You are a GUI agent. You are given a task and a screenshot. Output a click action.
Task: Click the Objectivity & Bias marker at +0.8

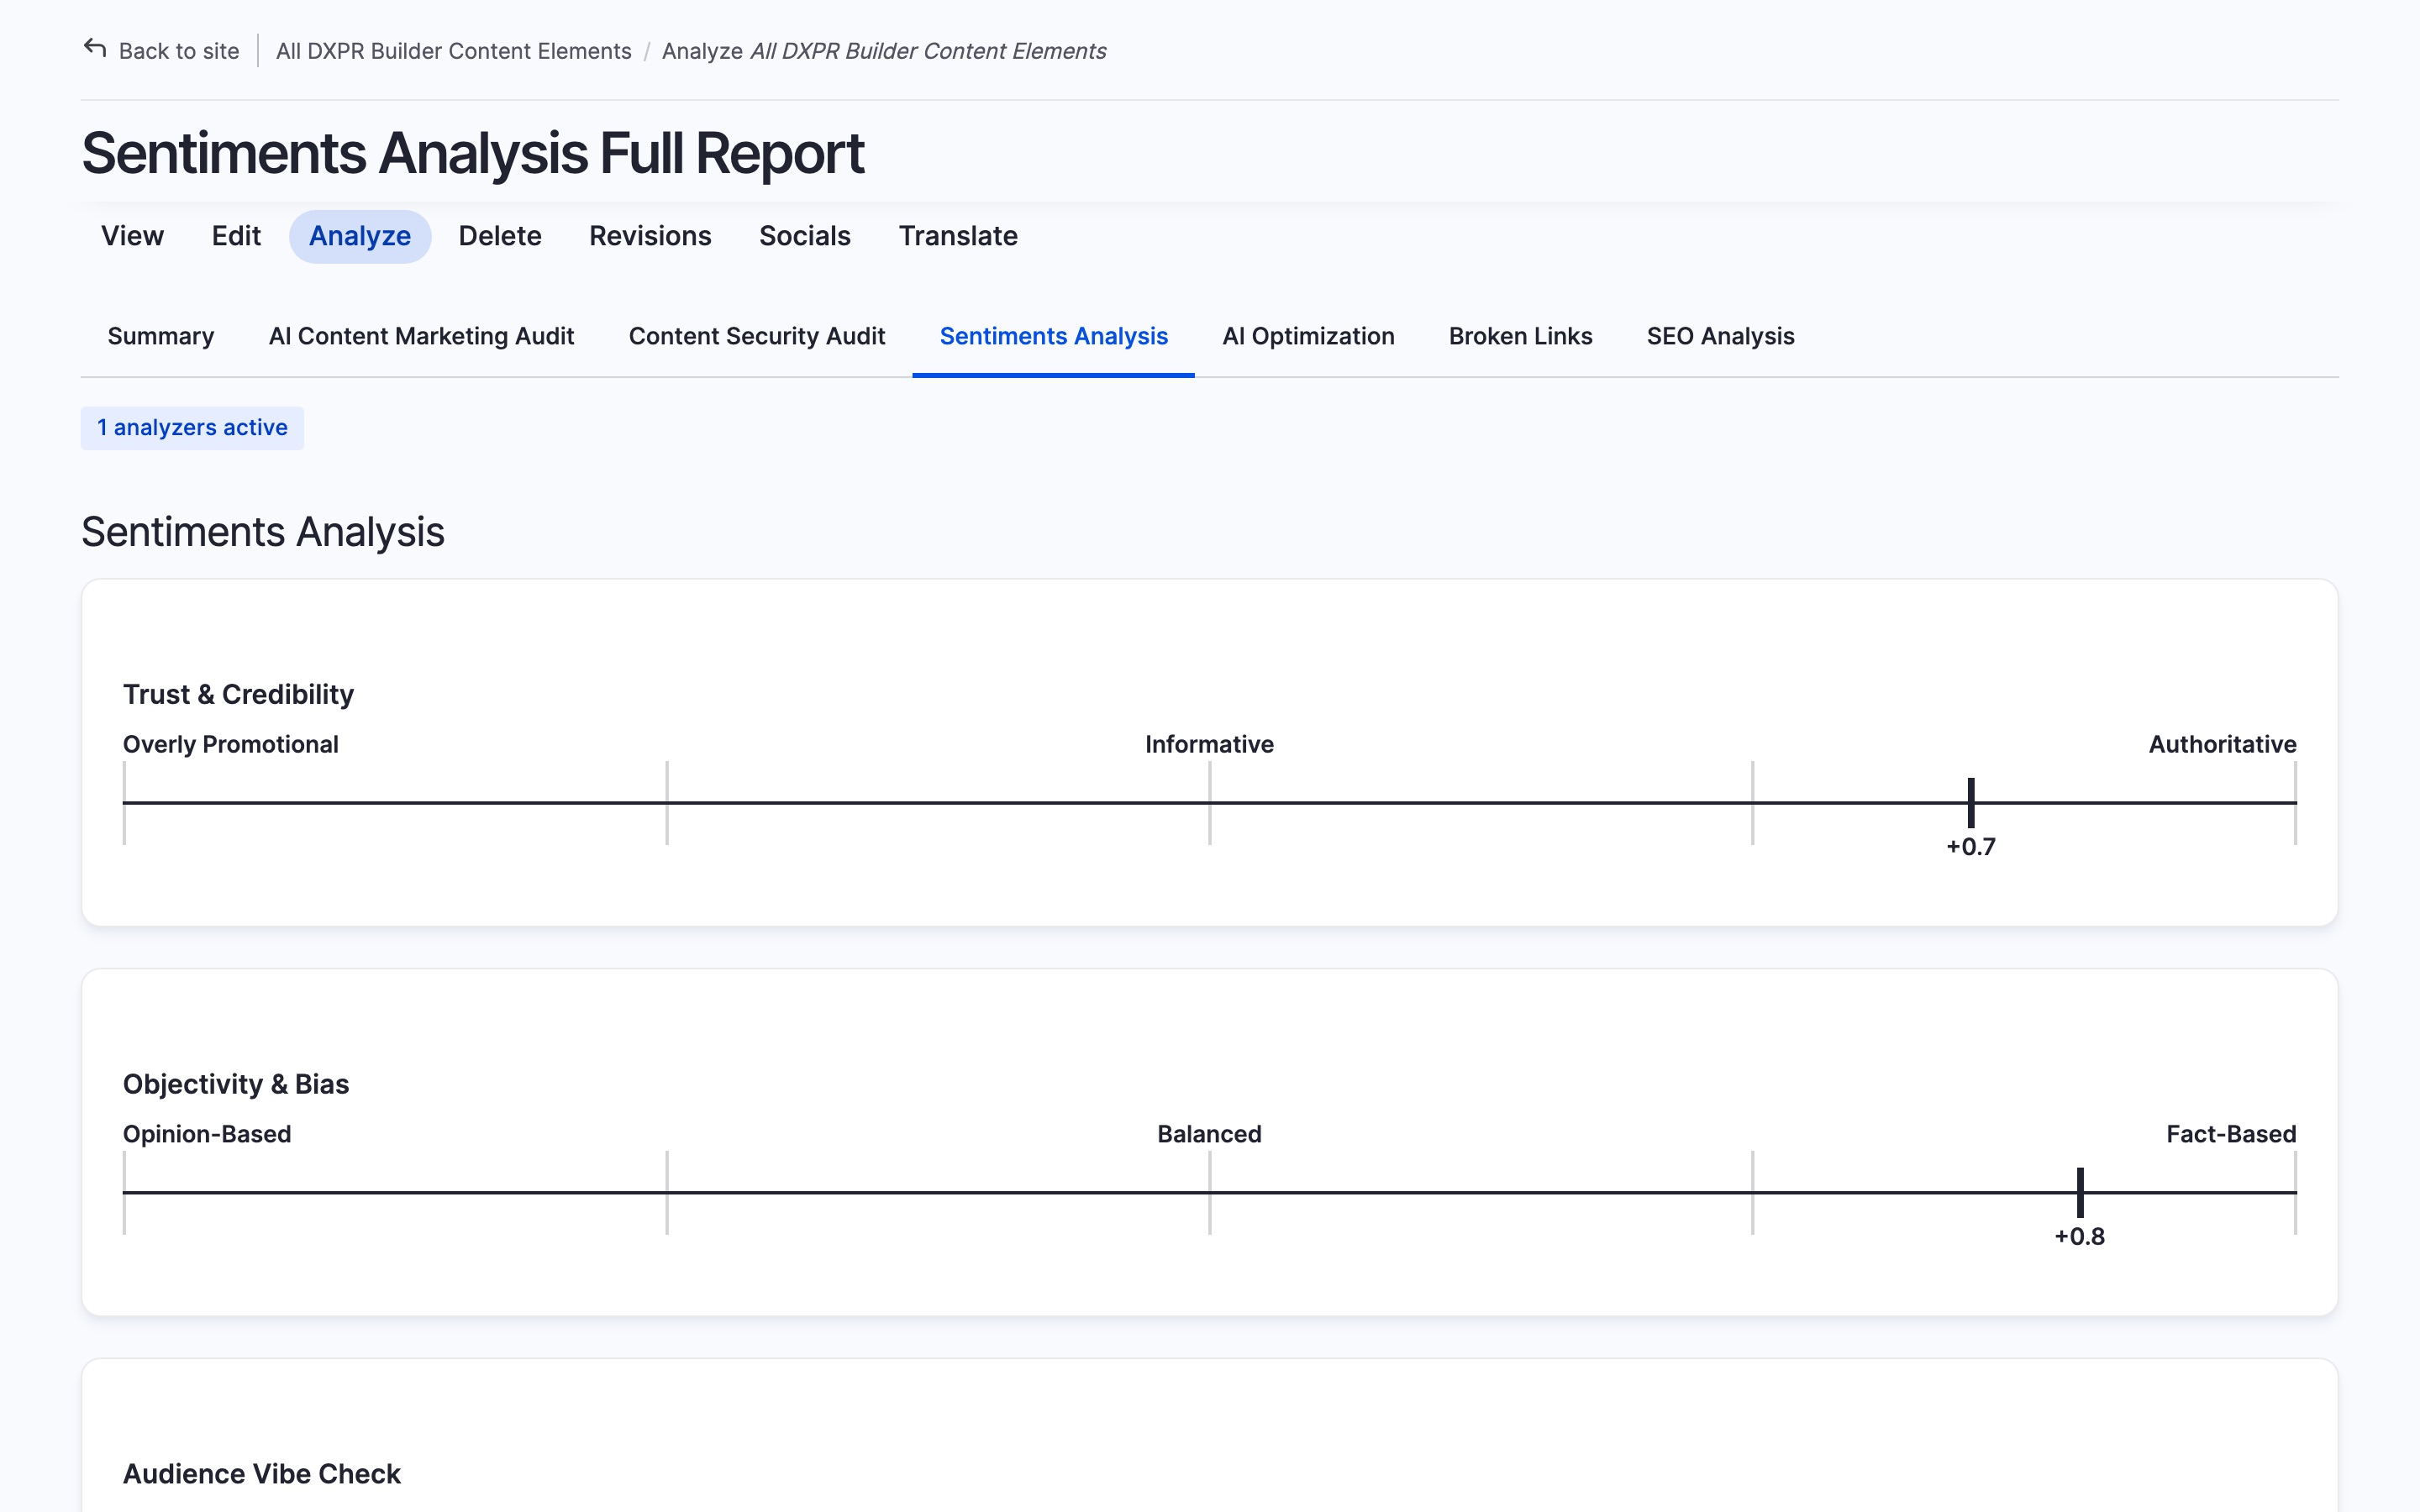click(2080, 1192)
